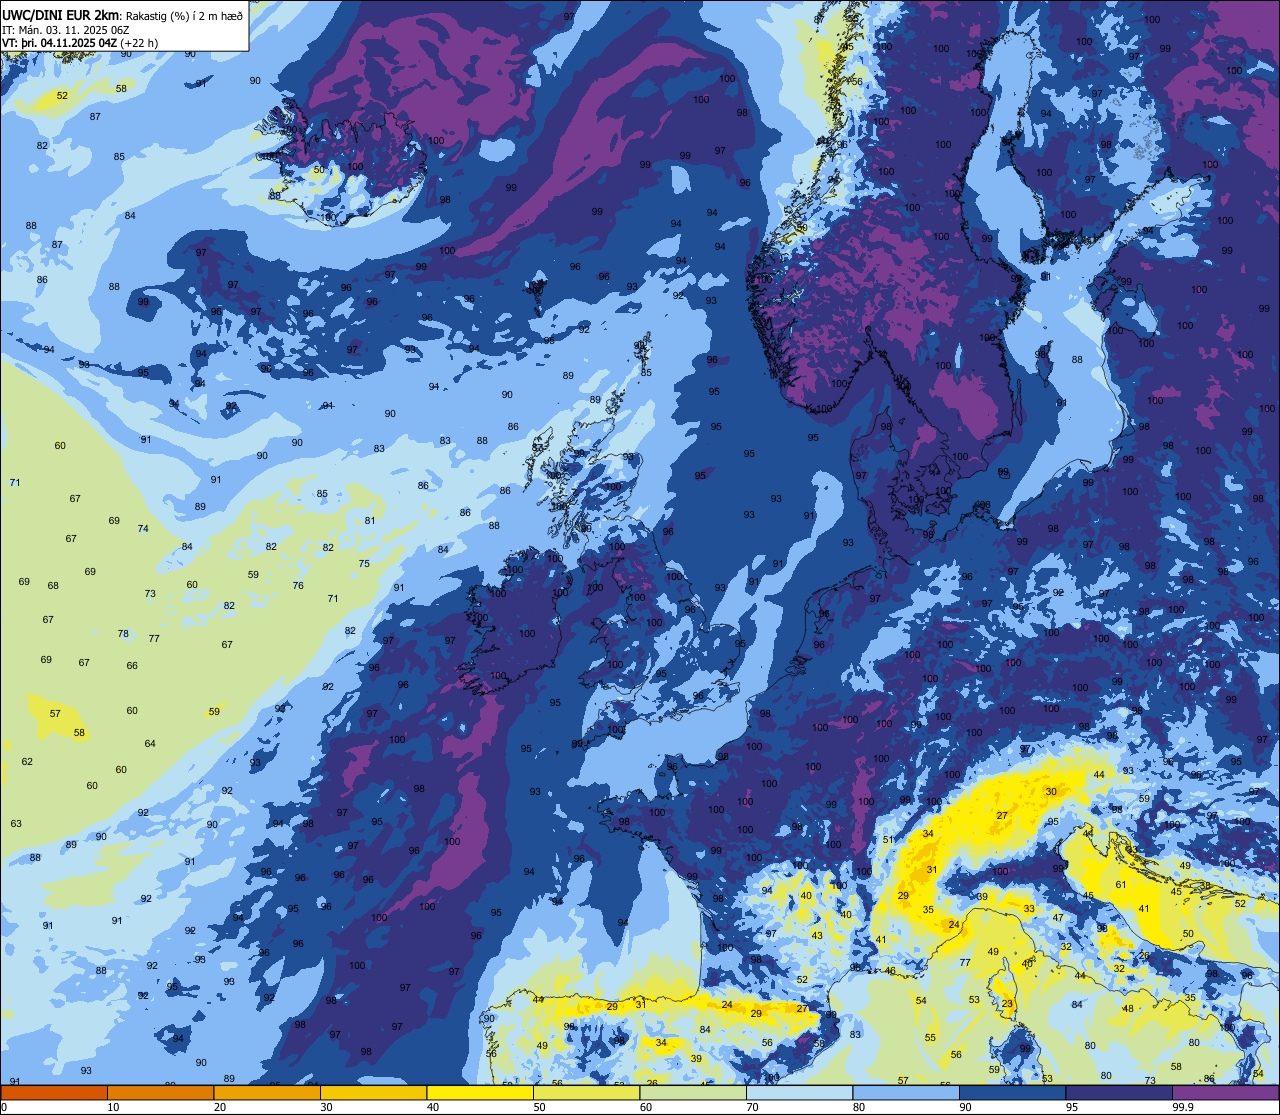1280x1115 pixels.
Task: Select the pale yellow 50–60 legend swatch
Action: click(586, 1092)
